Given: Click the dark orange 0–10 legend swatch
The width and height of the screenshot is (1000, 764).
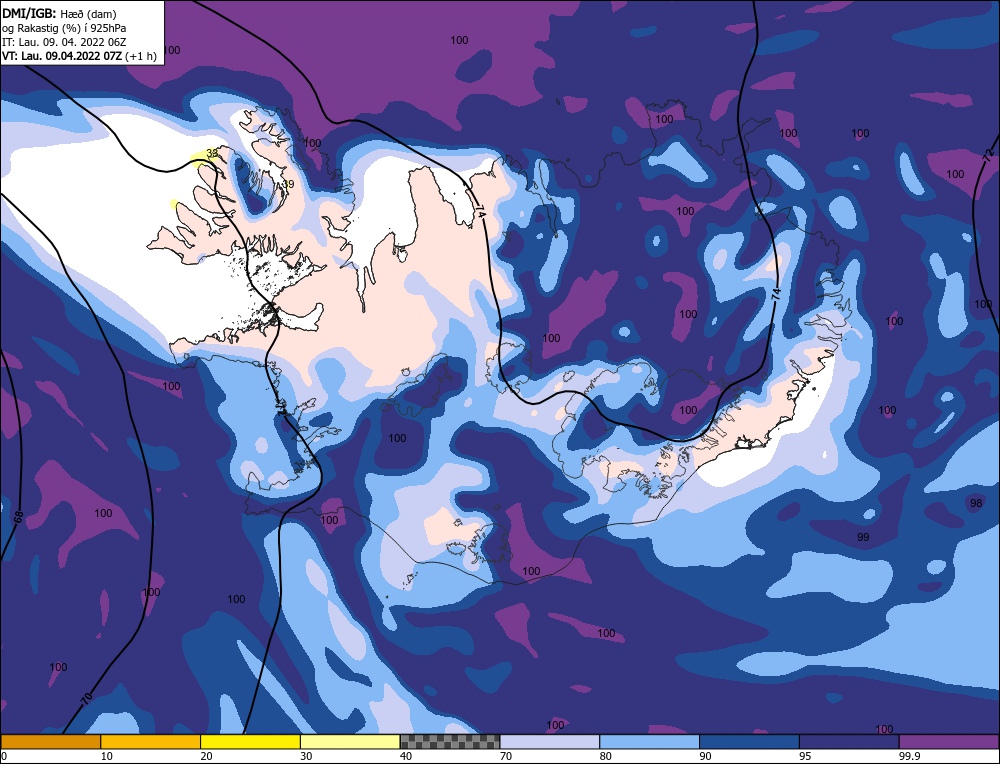Looking at the screenshot, I should pos(50,741).
